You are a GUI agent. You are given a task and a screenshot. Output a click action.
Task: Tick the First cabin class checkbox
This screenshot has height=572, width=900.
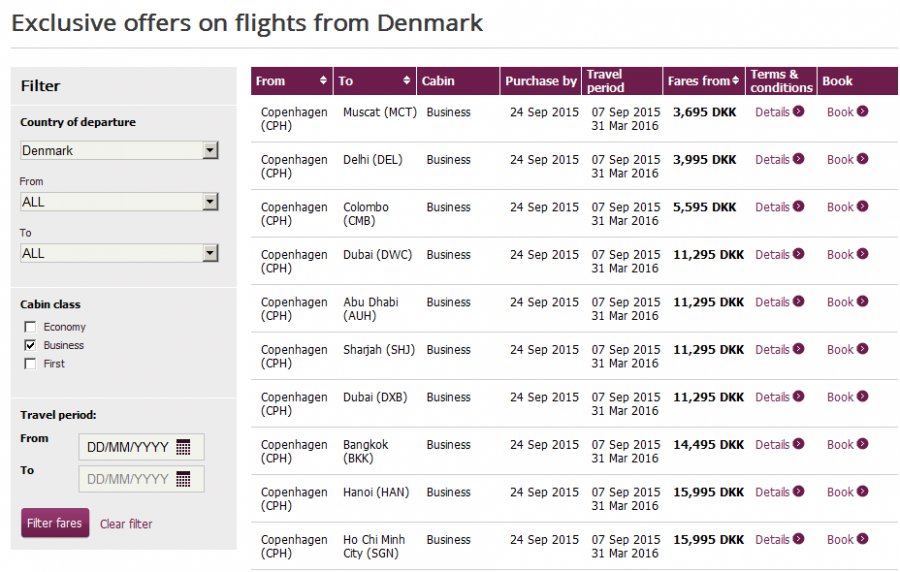(30, 364)
